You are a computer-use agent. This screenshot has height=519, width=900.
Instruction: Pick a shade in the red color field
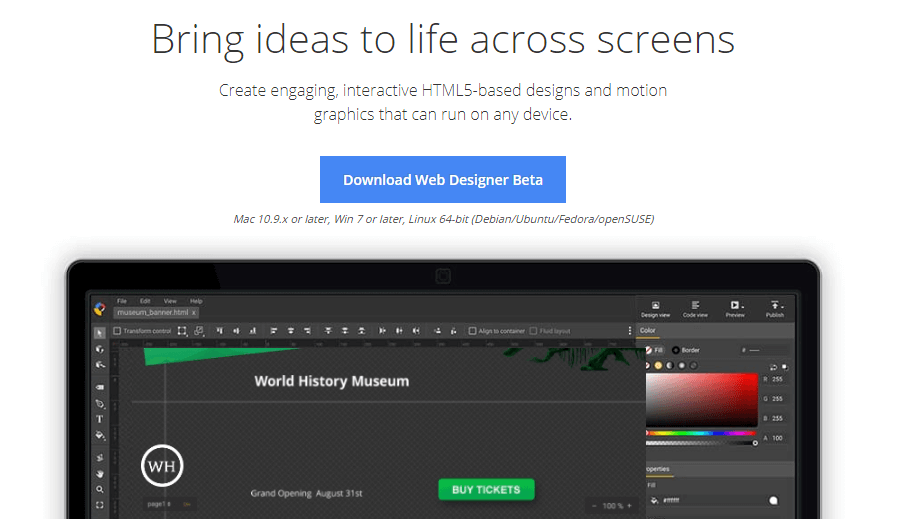pyautogui.click(x=701, y=400)
